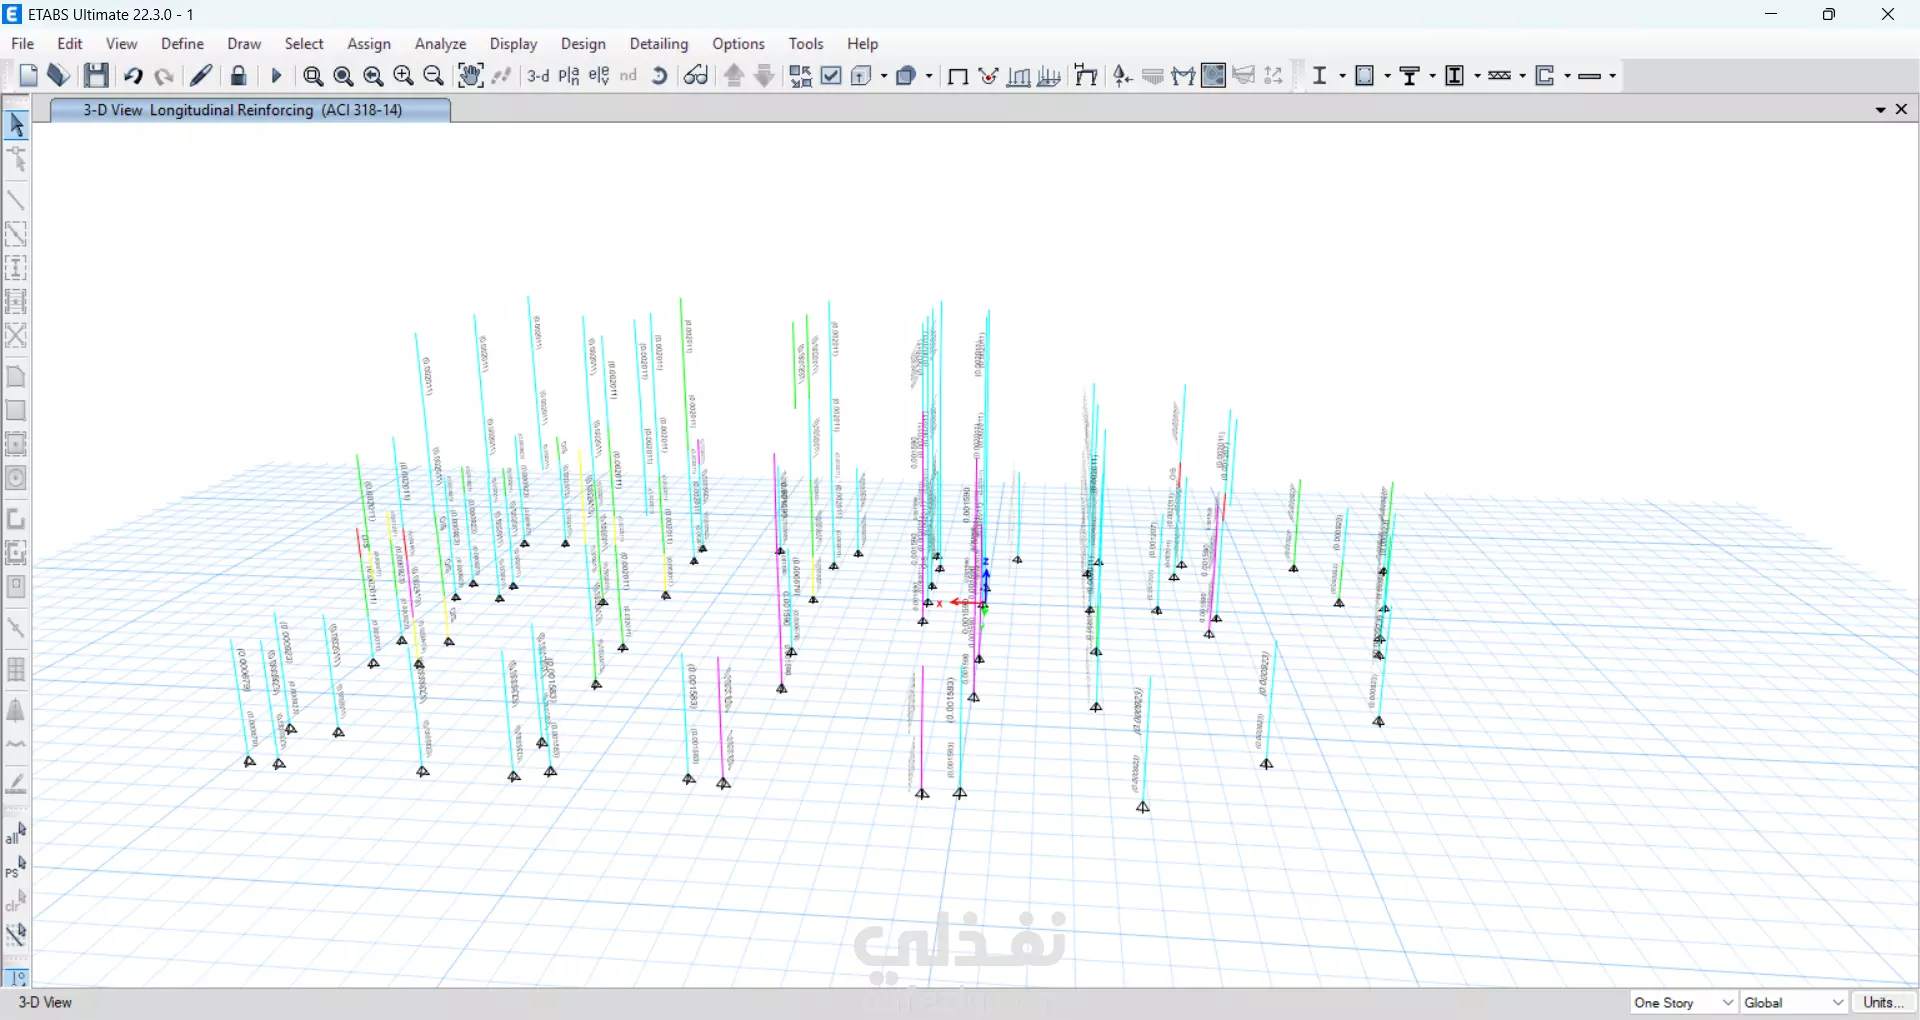Viewport: 1920px width, 1020px height.
Task: Open the One Story dropdown
Action: (1684, 1003)
